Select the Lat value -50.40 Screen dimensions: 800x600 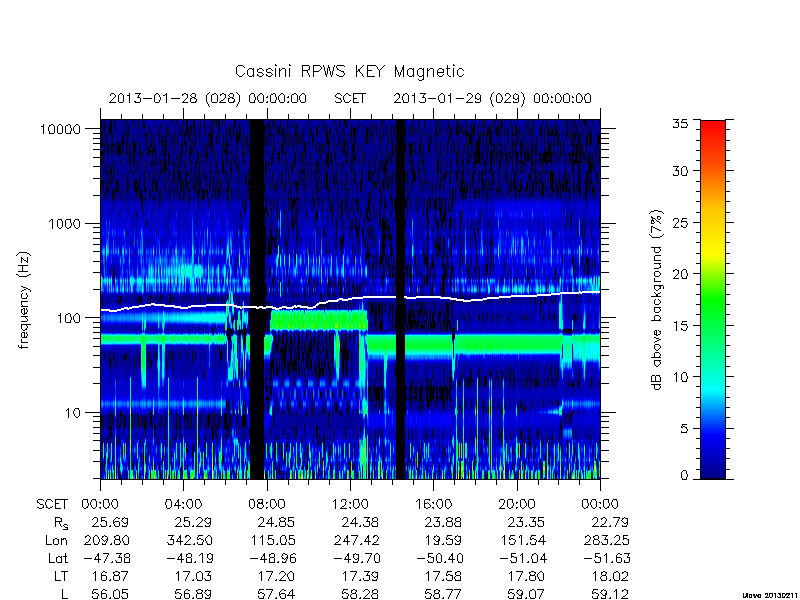439,559
